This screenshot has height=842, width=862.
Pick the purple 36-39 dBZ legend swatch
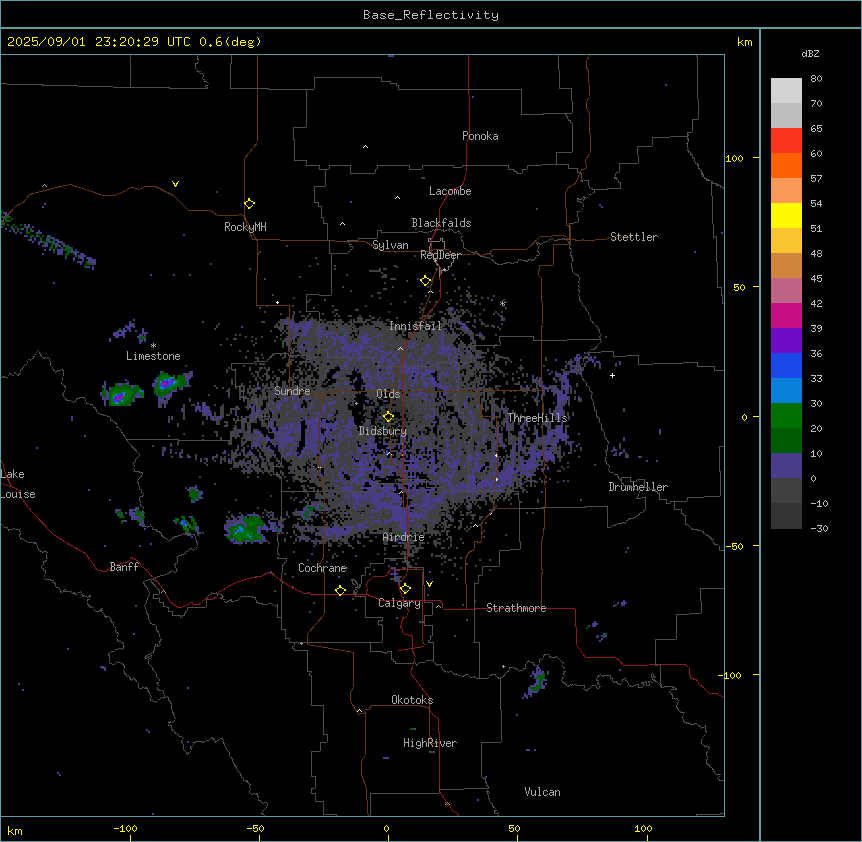pyautogui.click(x=786, y=341)
